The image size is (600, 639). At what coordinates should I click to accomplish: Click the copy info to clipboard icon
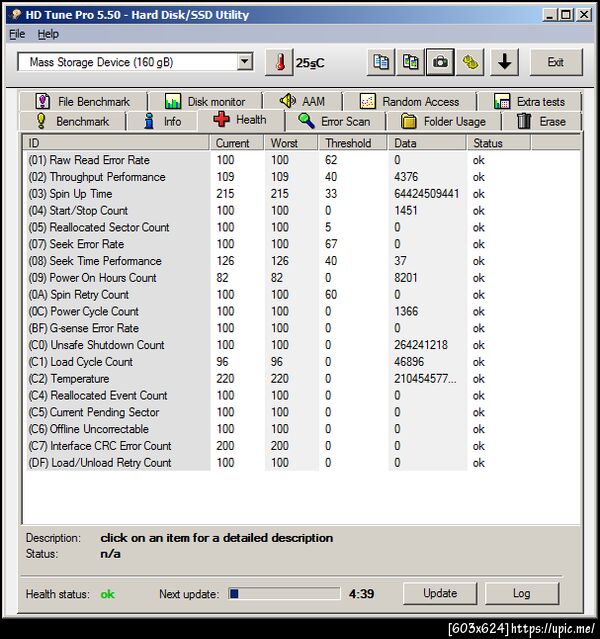pyautogui.click(x=381, y=62)
